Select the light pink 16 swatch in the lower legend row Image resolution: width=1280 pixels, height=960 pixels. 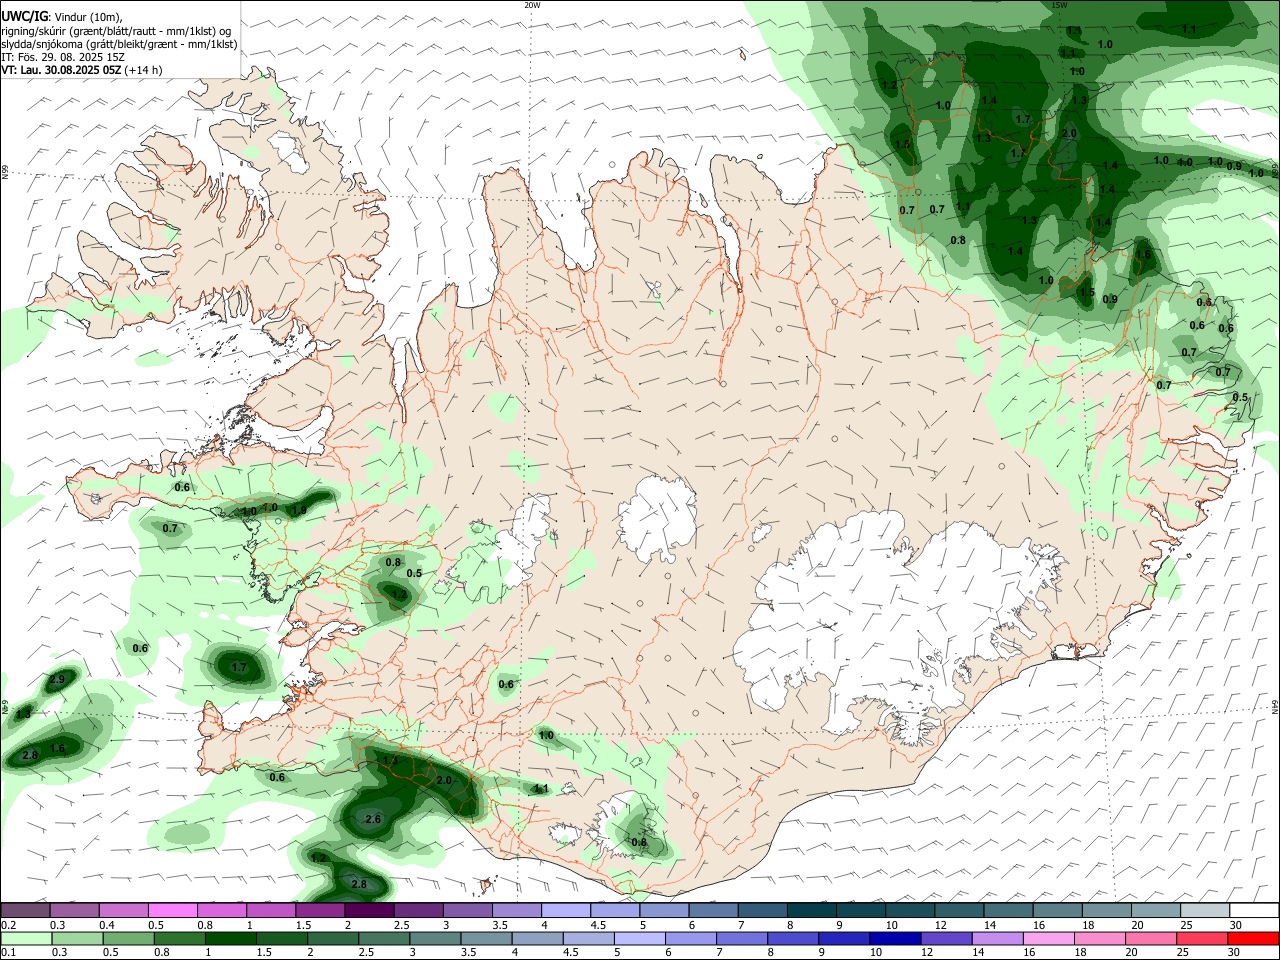[x=1049, y=939]
